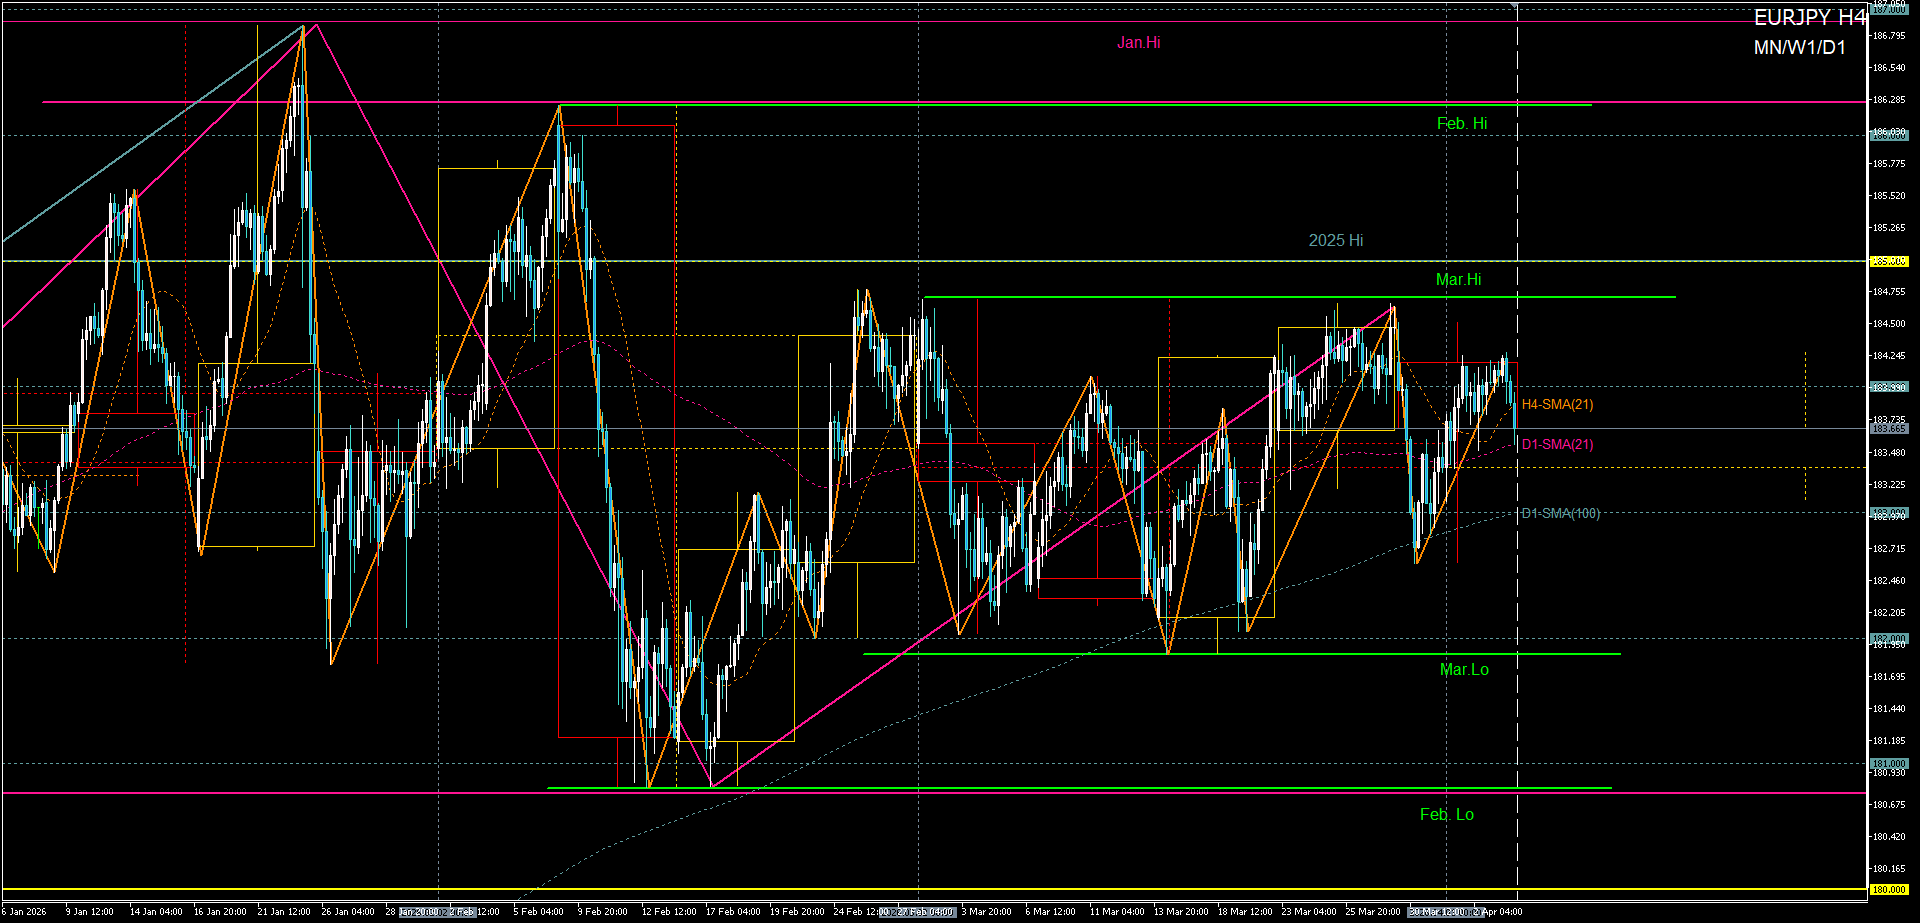Click the orange H4-SMA(21) indicator label

(1557, 405)
